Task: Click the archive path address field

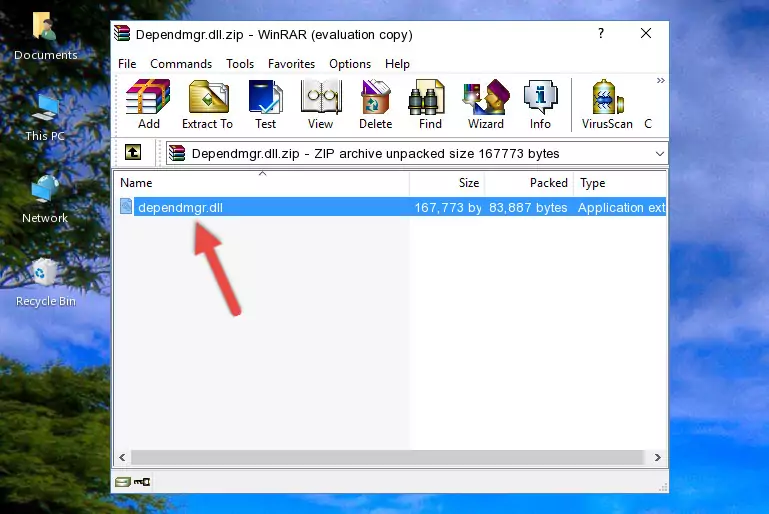Action: (x=416, y=154)
